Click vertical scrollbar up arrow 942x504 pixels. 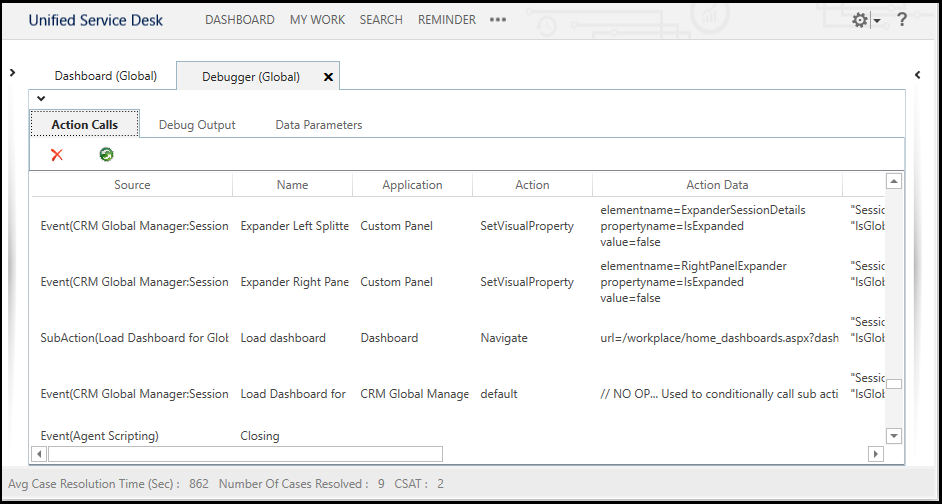click(x=894, y=181)
